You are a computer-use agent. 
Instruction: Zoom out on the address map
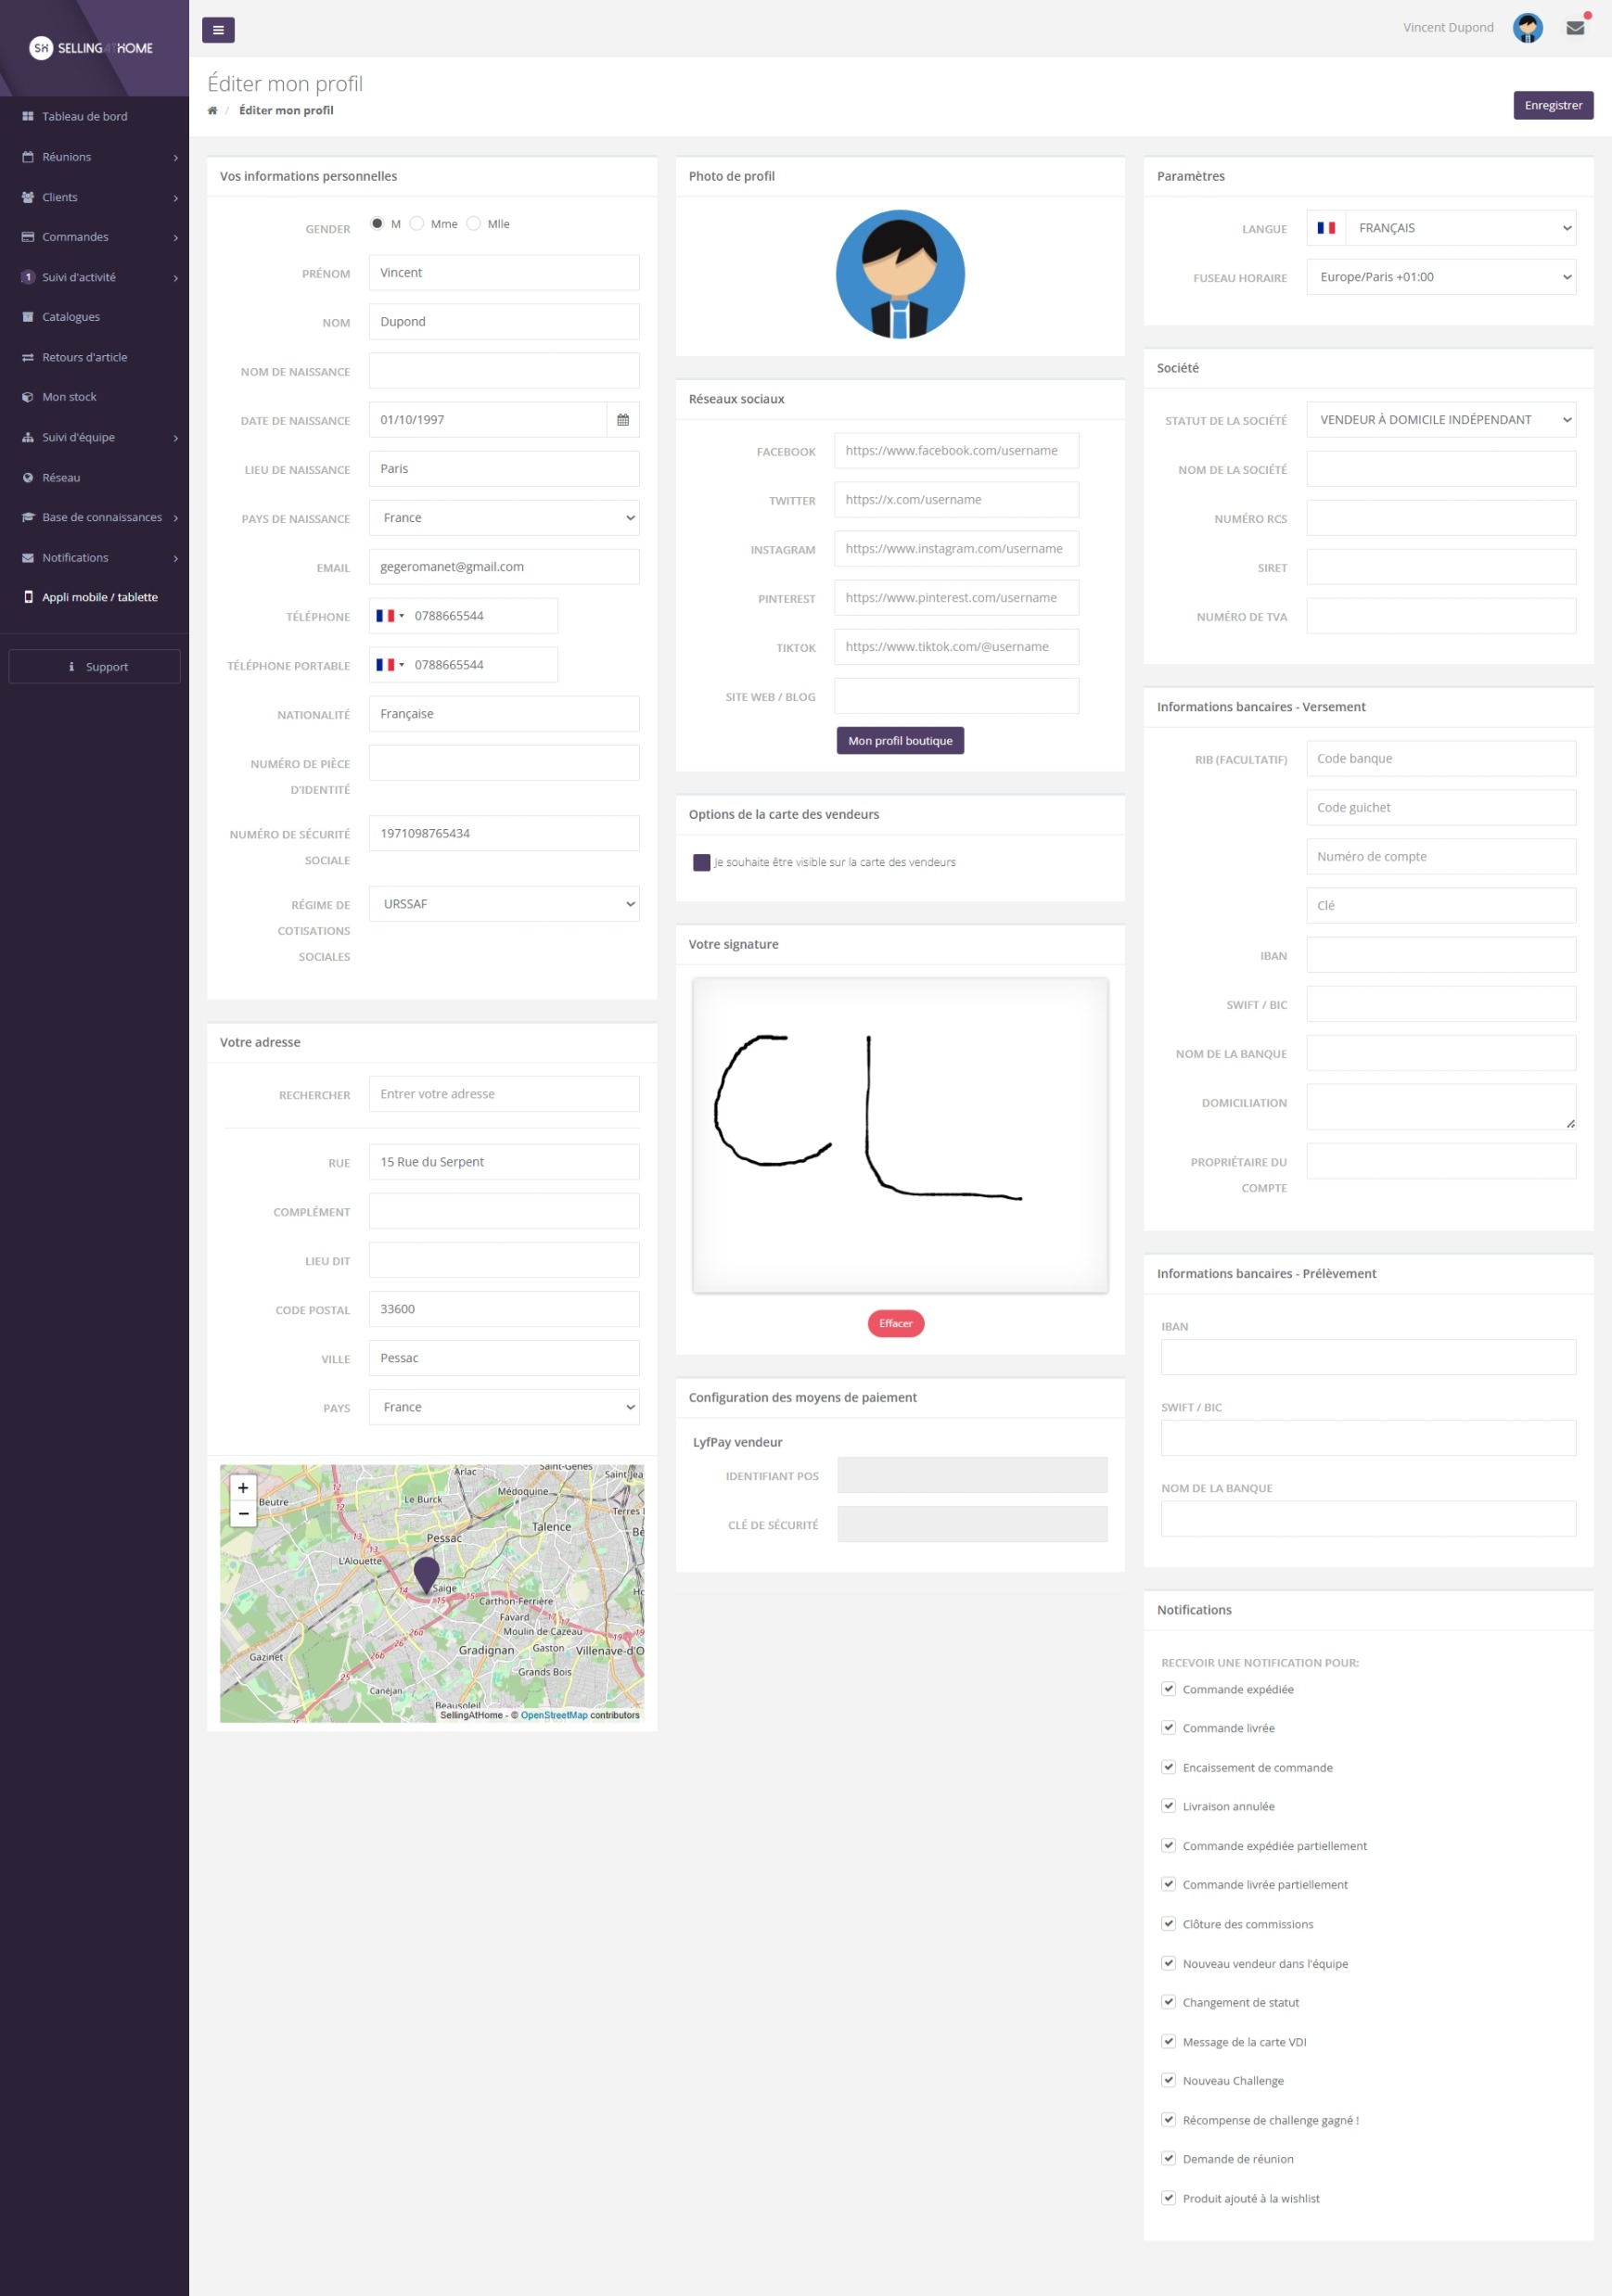point(243,1513)
